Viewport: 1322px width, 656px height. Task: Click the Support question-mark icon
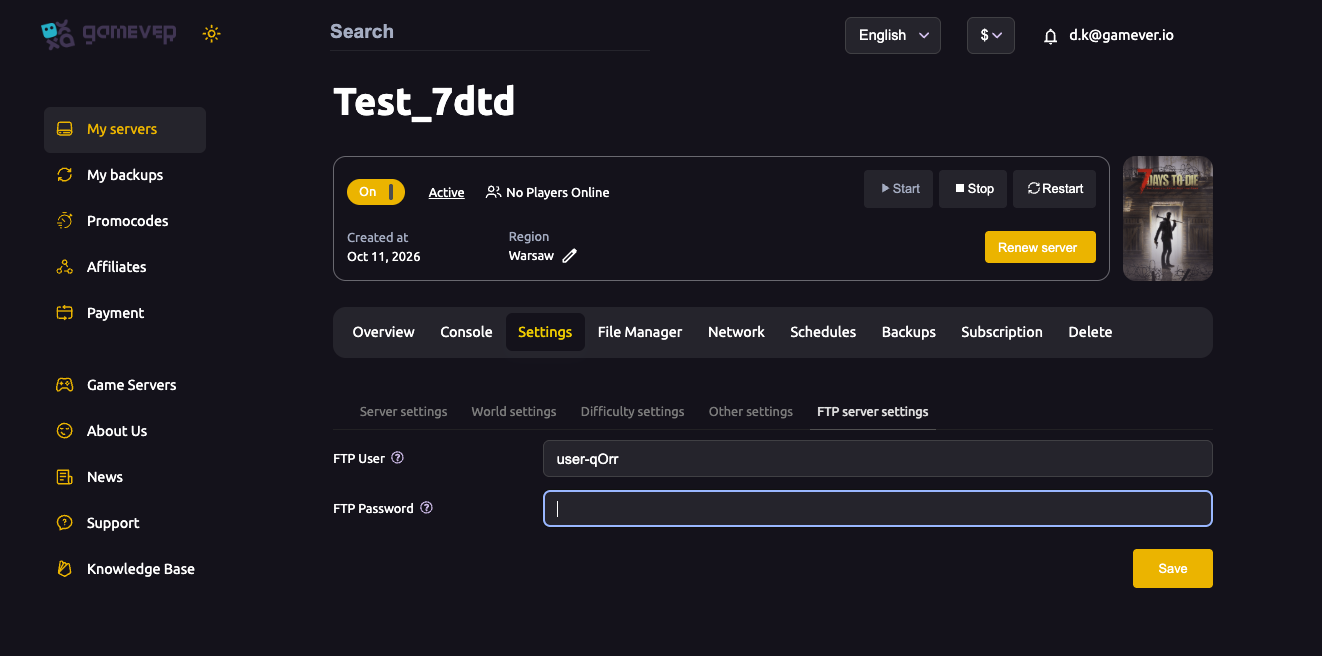coord(65,523)
